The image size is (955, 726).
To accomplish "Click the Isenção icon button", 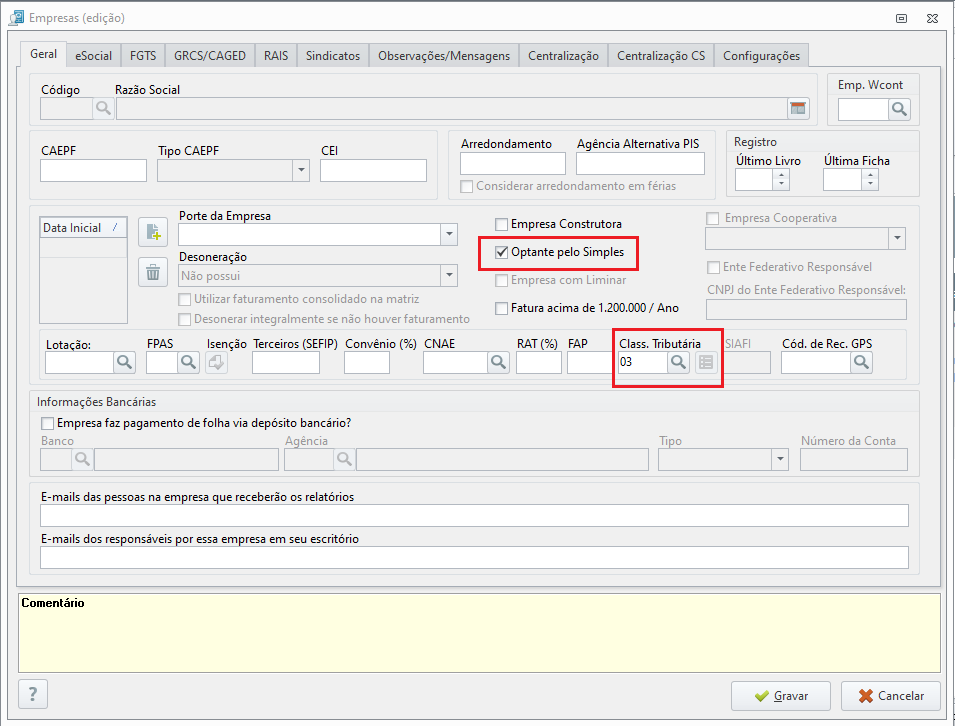I will pyautogui.click(x=216, y=362).
